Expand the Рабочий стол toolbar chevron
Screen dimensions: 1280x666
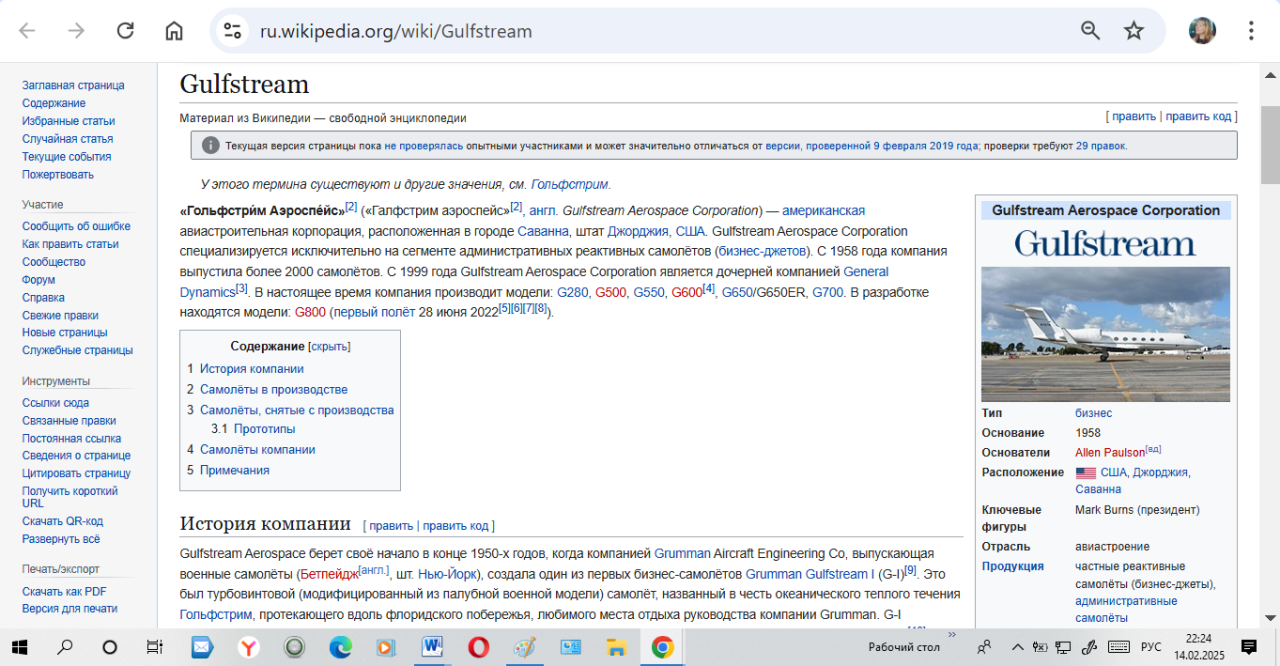tap(952, 635)
